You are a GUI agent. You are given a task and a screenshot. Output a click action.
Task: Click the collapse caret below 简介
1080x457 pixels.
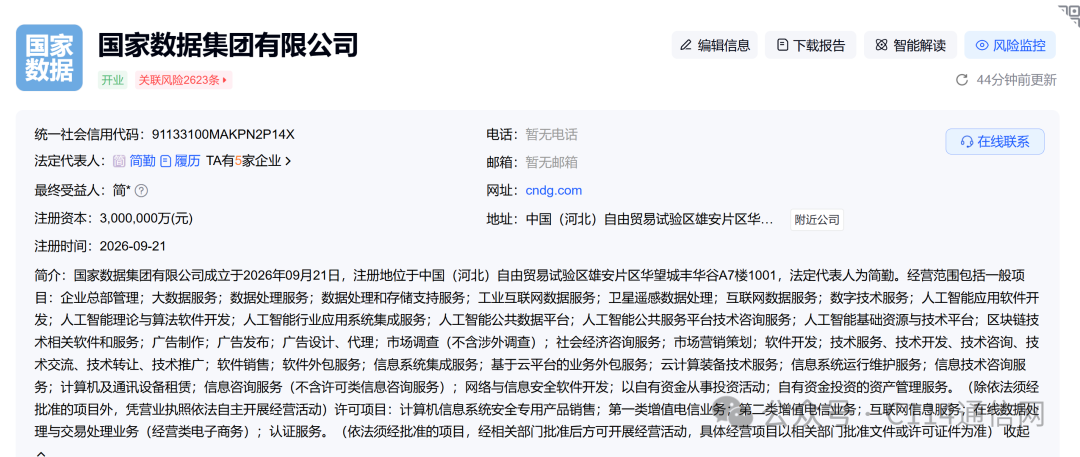coord(41,454)
